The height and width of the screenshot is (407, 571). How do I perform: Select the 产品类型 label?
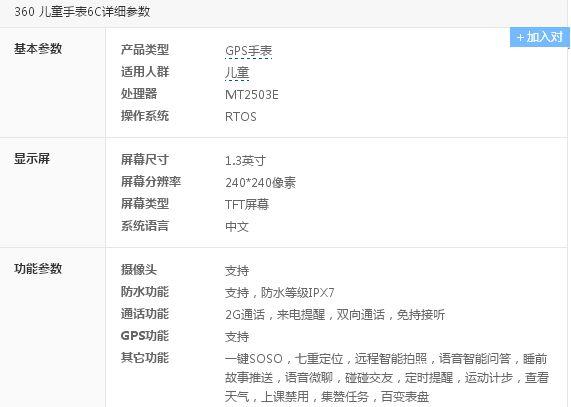(x=145, y=50)
